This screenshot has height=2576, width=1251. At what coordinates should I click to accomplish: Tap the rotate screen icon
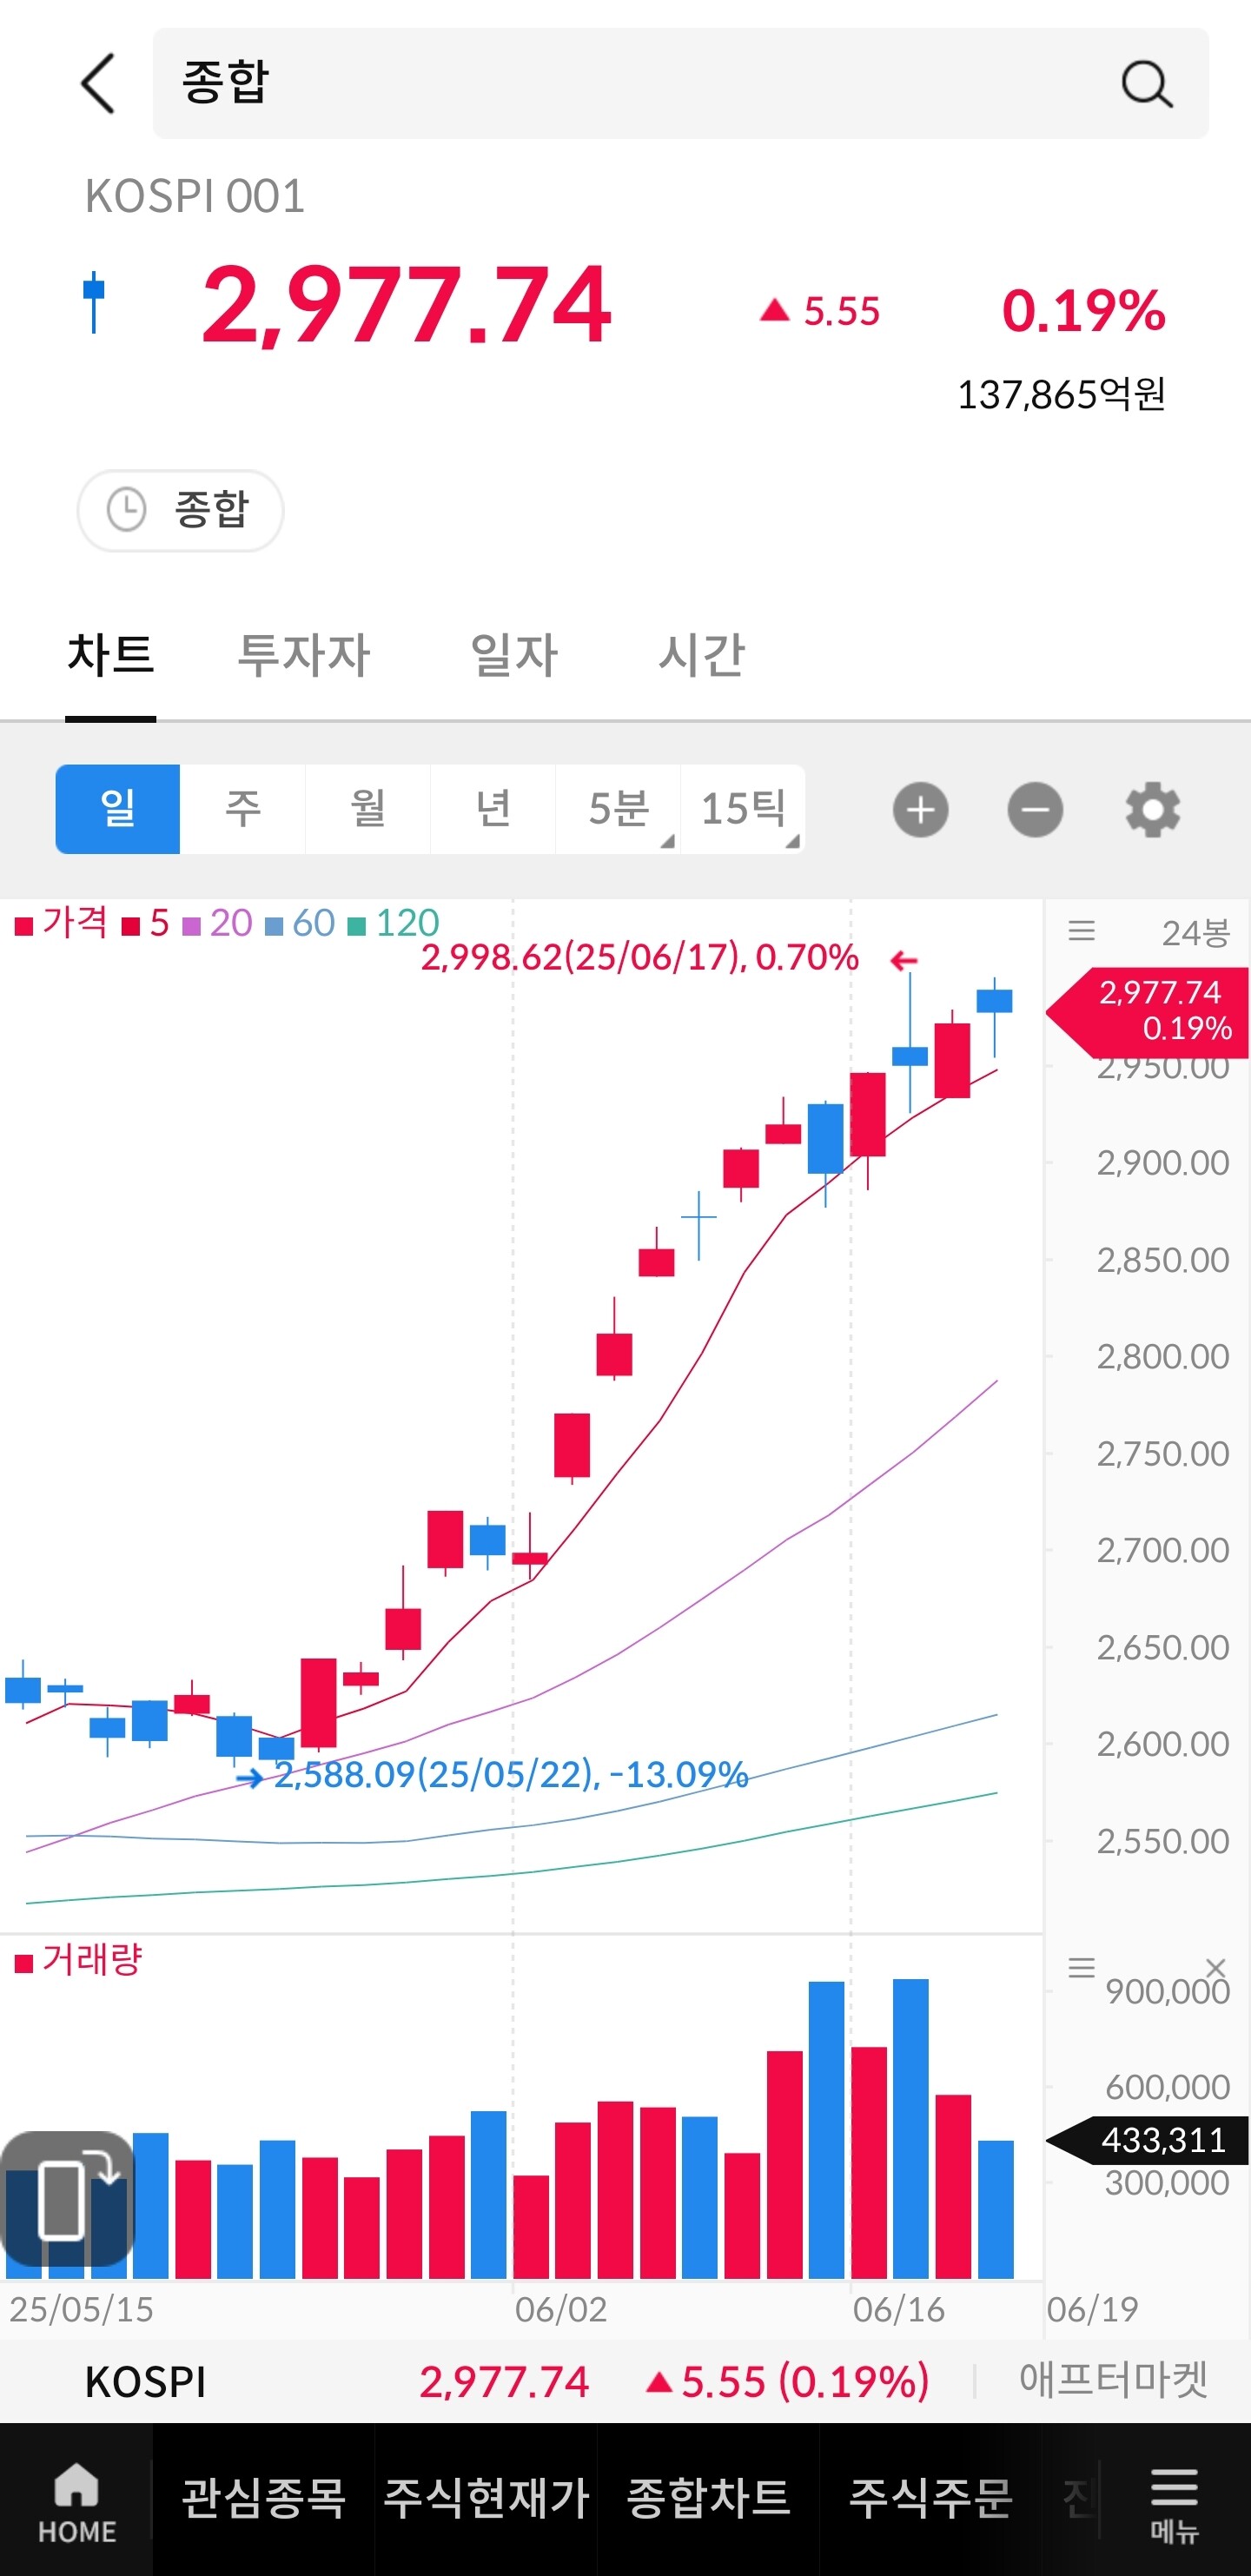[x=68, y=2198]
